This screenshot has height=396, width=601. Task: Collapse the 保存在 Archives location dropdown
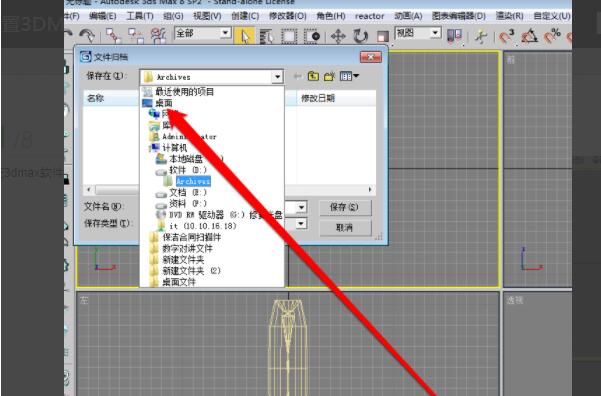click(x=277, y=77)
